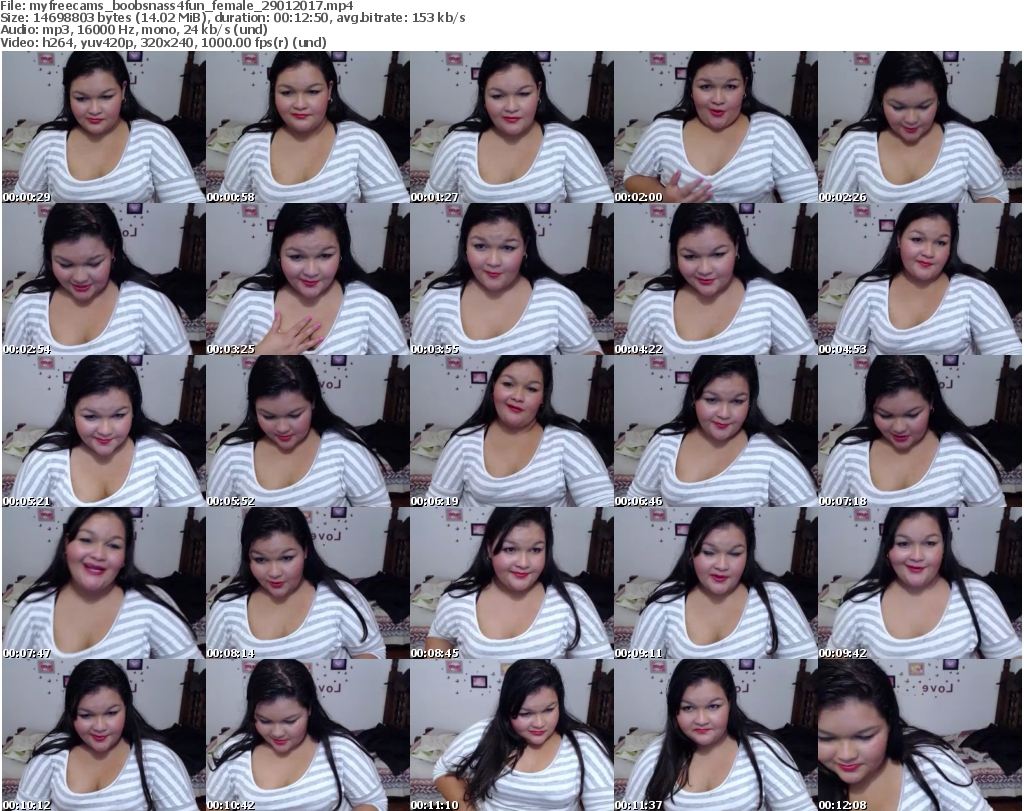Select the thumbnail at 00:09:11
The width and height of the screenshot is (1024, 811).
pos(715,583)
